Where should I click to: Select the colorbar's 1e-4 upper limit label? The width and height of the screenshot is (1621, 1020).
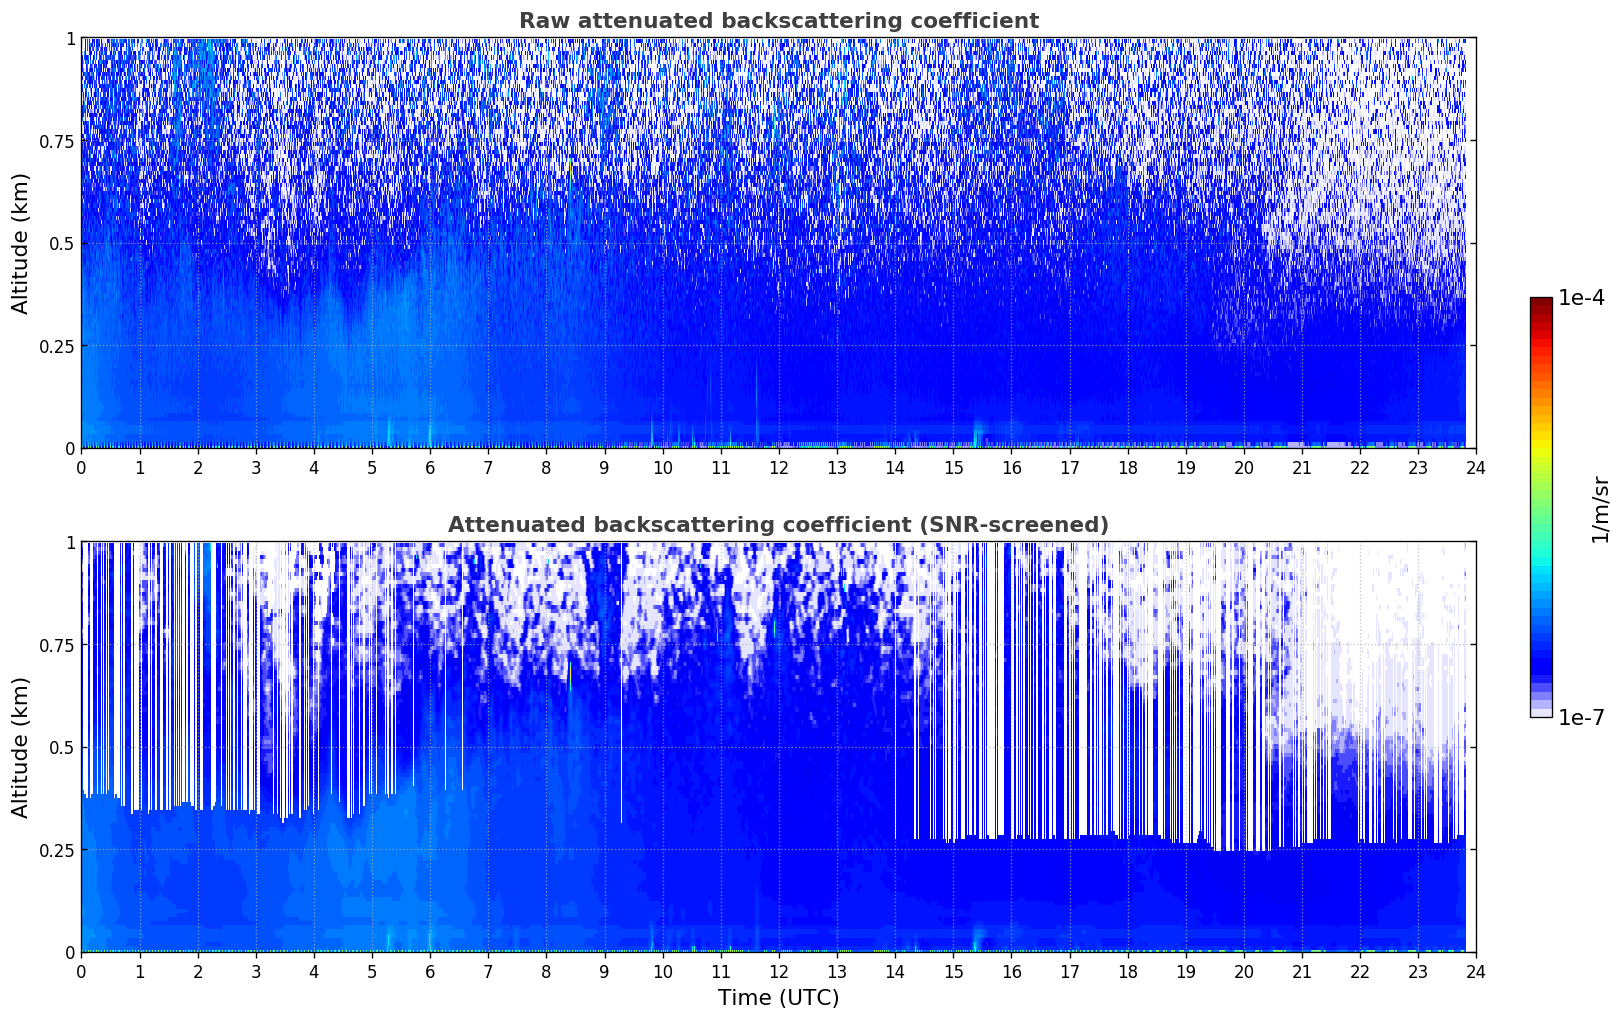coord(1580,299)
